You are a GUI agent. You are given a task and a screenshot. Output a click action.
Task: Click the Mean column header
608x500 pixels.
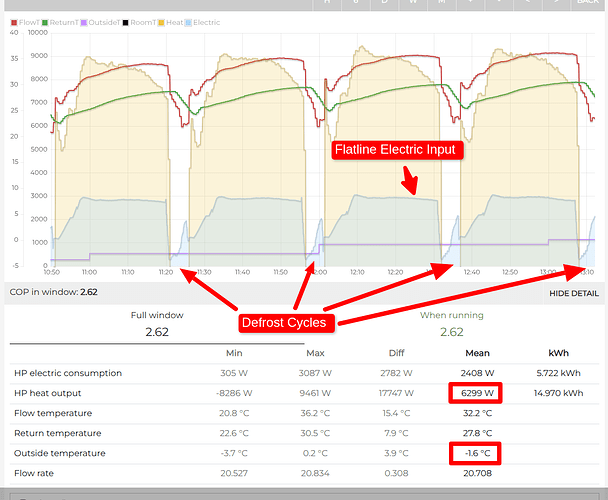[x=477, y=353]
